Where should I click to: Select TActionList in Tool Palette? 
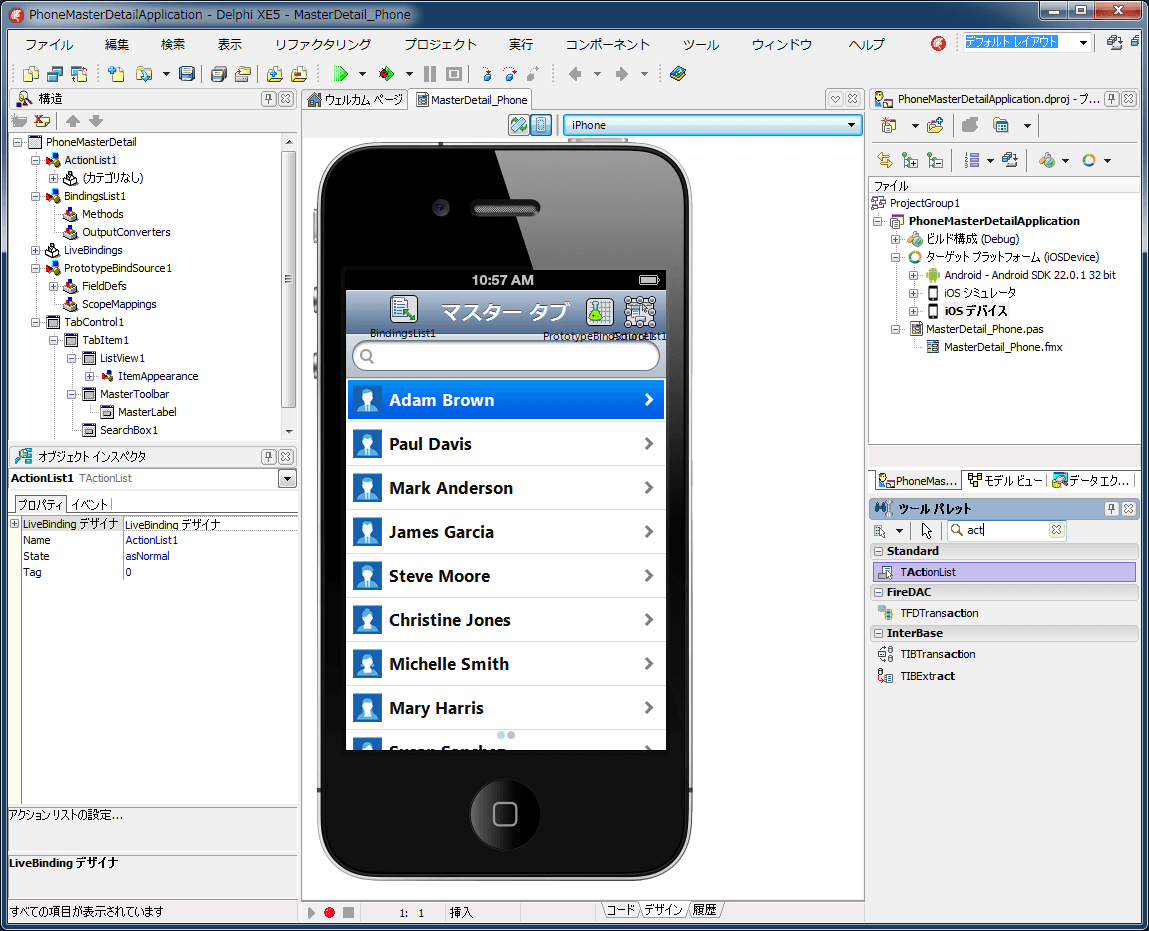[1005, 572]
